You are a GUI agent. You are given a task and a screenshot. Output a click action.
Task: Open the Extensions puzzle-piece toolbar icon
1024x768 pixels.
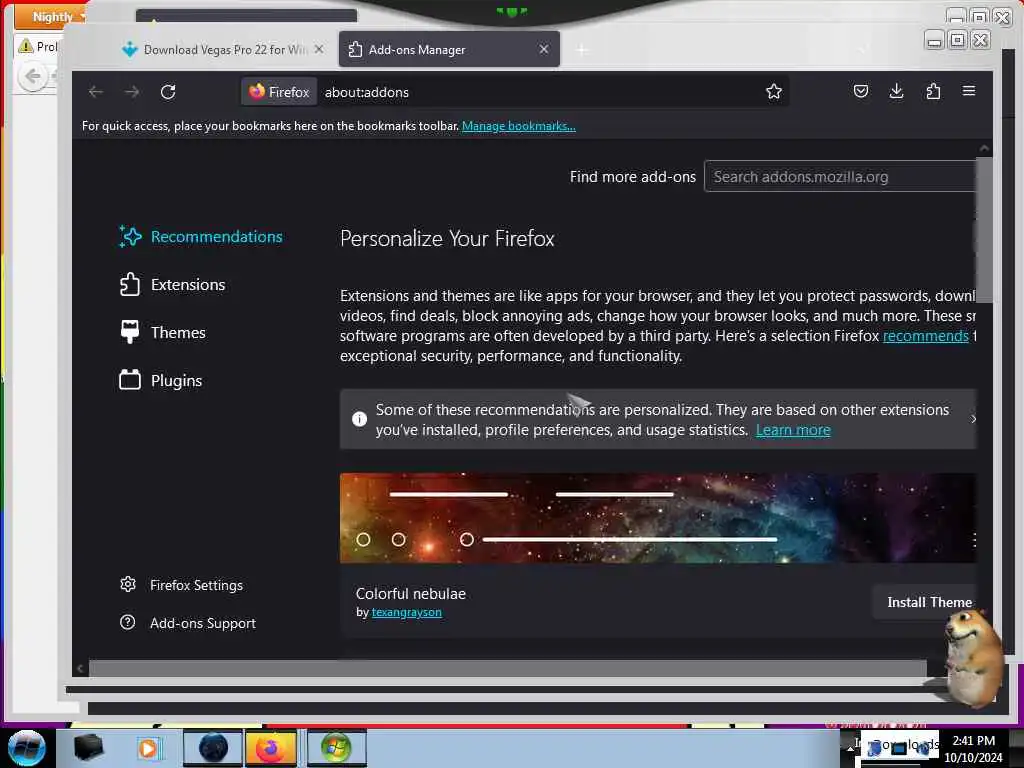pyautogui.click(x=933, y=91)
